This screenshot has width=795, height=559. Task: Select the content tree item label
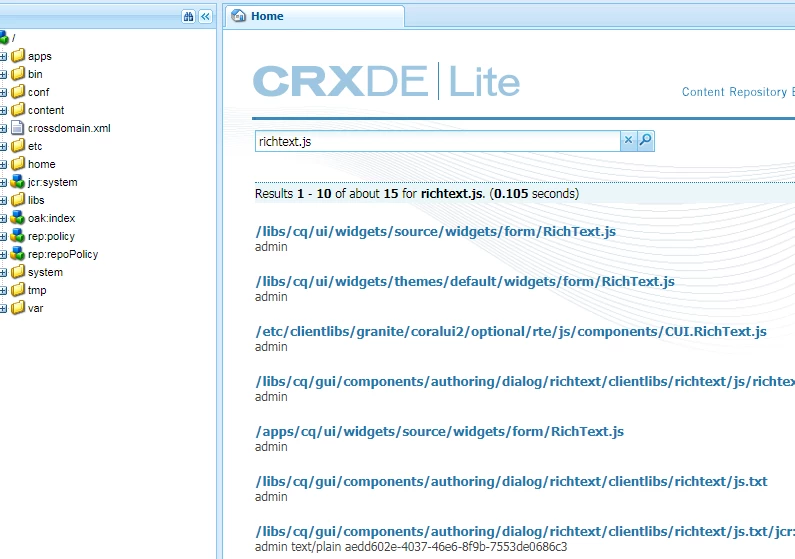46,110
